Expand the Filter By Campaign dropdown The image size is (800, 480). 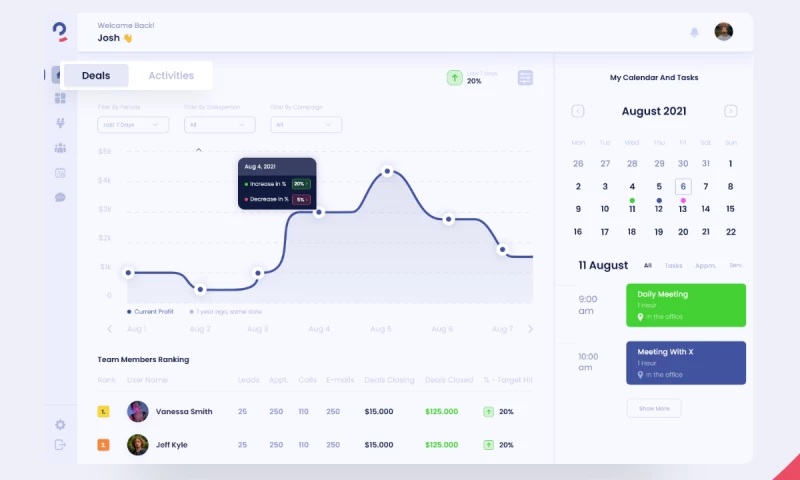pyautogui.click(x=306, y=125)
